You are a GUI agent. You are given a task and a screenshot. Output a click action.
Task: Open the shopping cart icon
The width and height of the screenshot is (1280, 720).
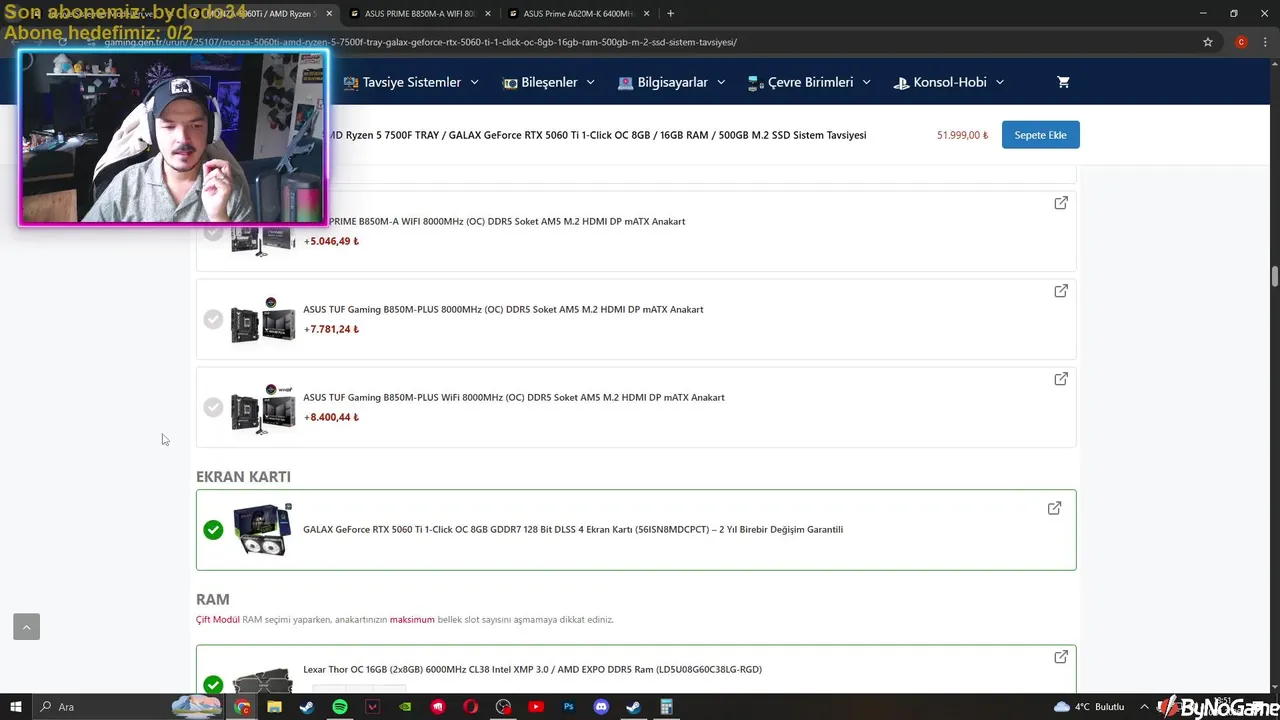(x=1063, y=82)
